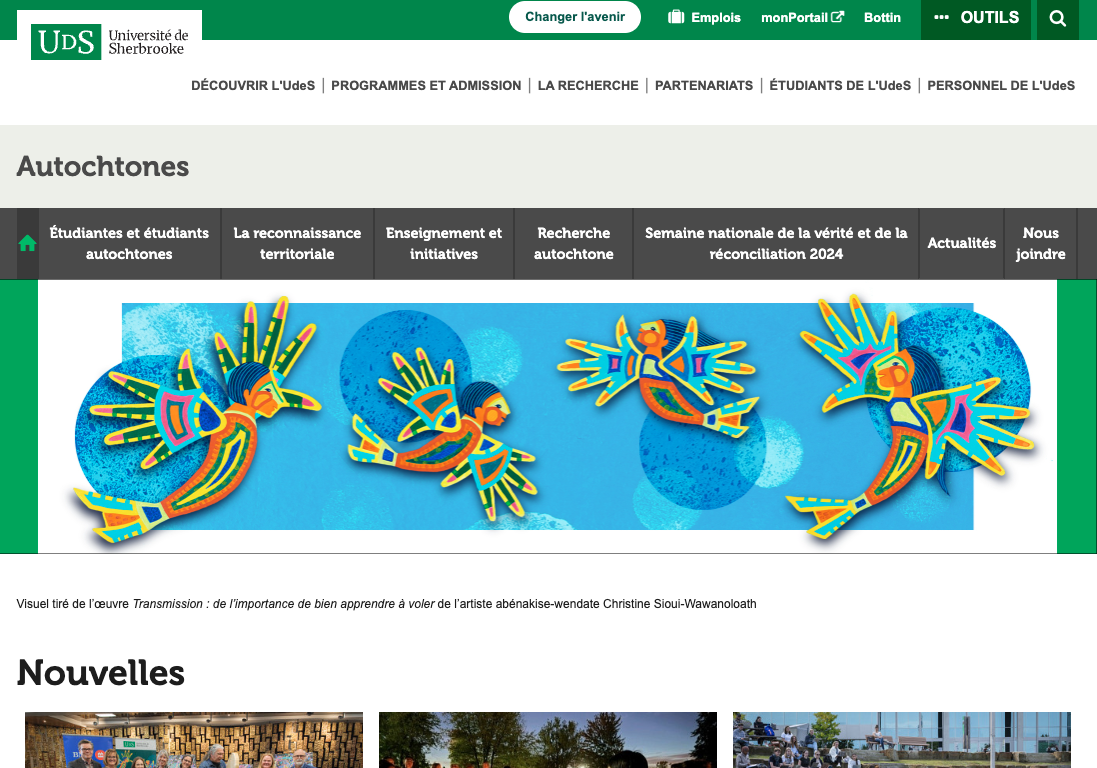
Task: Open the PARTENARIATS menu
Action: [704, 85]
